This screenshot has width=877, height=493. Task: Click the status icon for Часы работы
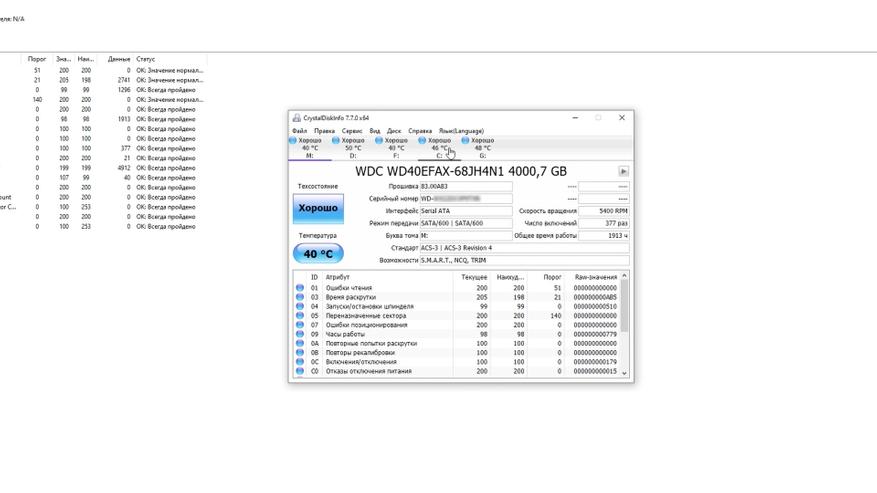(x=300, y=334)
